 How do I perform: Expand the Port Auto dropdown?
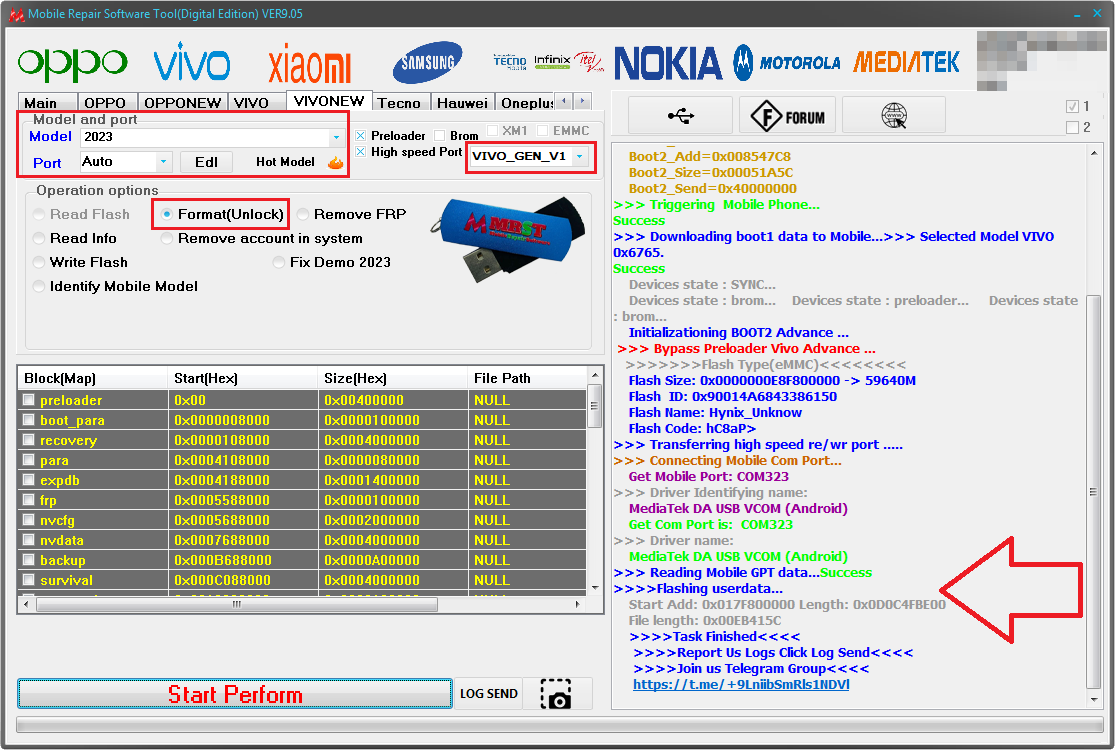tap(164, 162)
